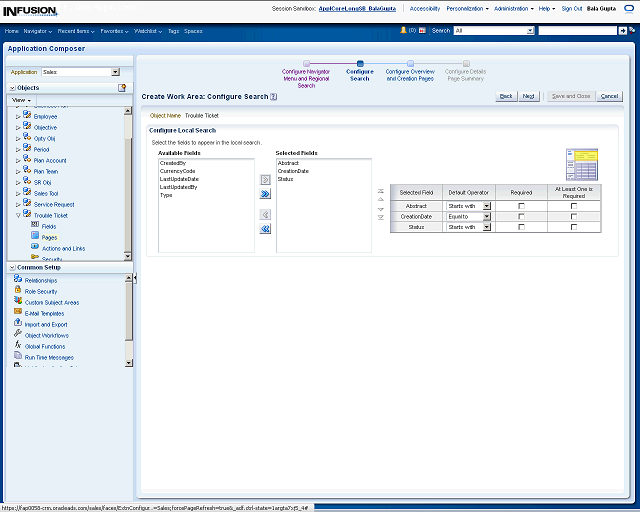Click the Next button
This screenshot has height=512, width=640.
click(x=529, y=96)
